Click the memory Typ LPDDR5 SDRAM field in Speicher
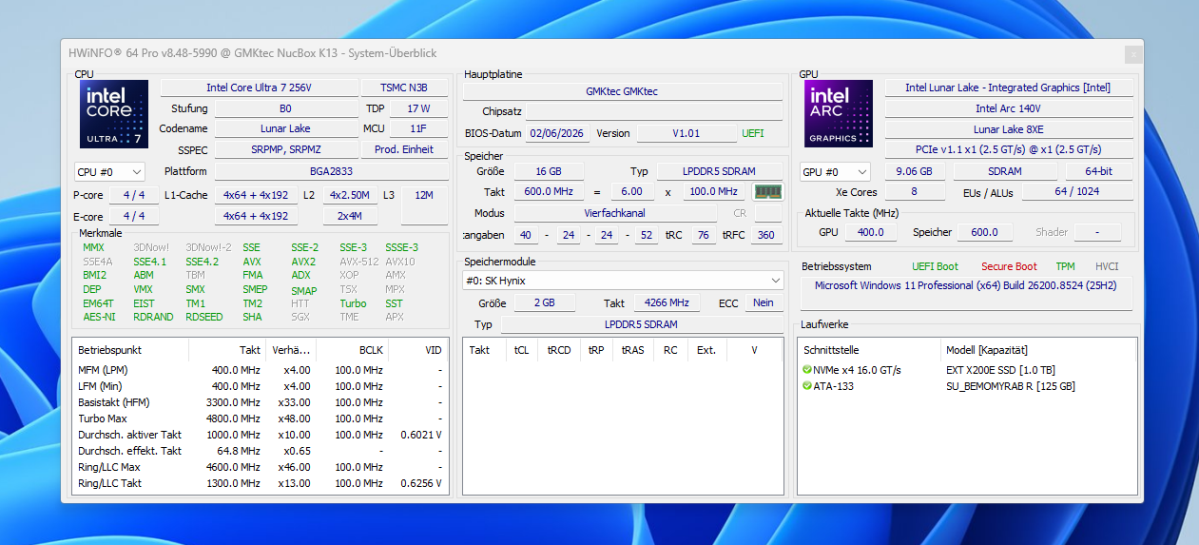The width and height of the screenshot is (1199, 545). 720,171
